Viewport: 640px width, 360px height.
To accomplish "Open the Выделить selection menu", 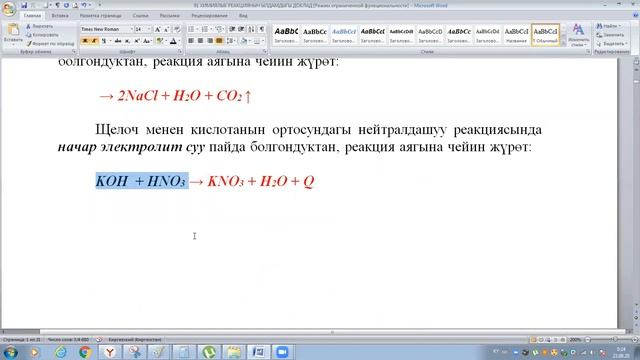I will 611,43.
